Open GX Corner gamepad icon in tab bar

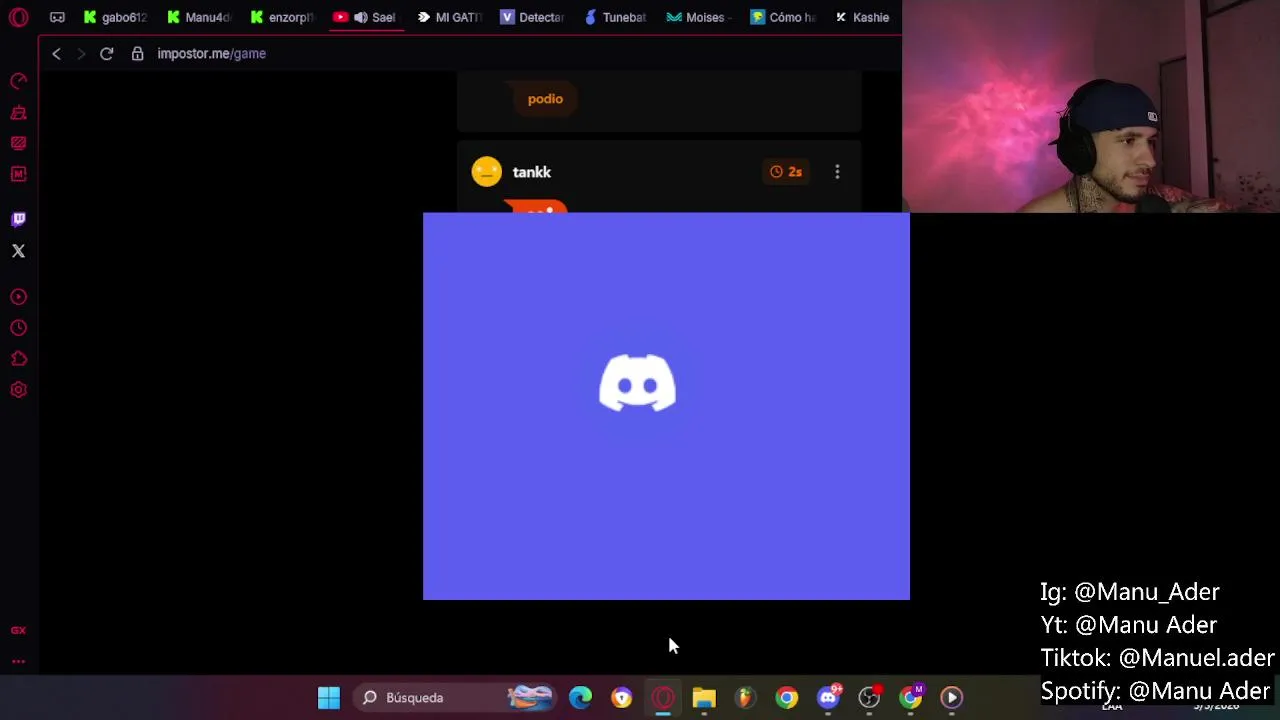[57, 17]
